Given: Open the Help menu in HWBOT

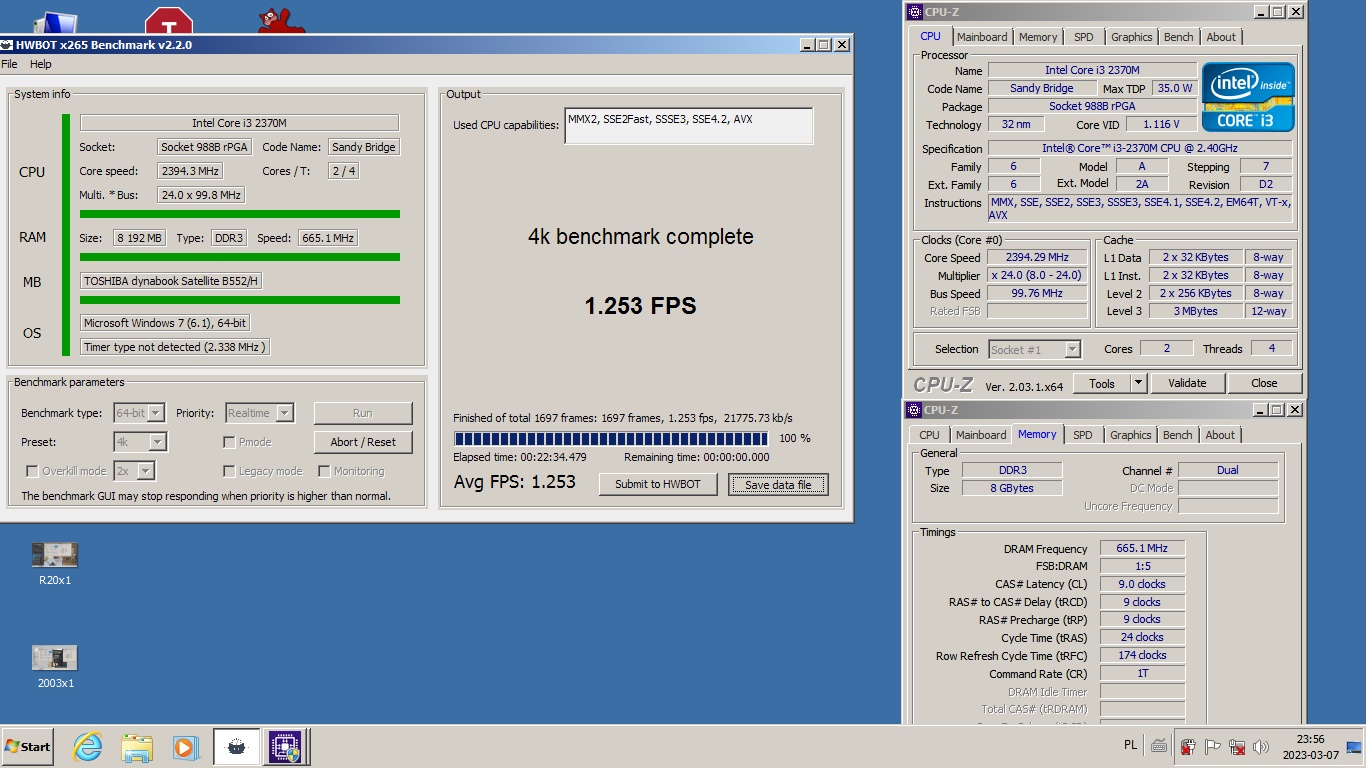Looking at the screenshot, I should pos(40,64).
